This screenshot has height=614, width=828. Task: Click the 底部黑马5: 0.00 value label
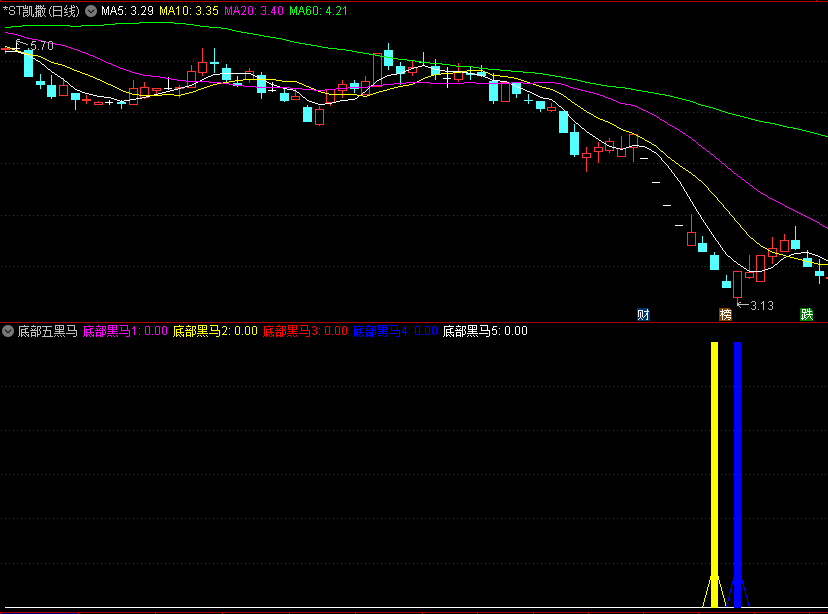coord(485,331)
